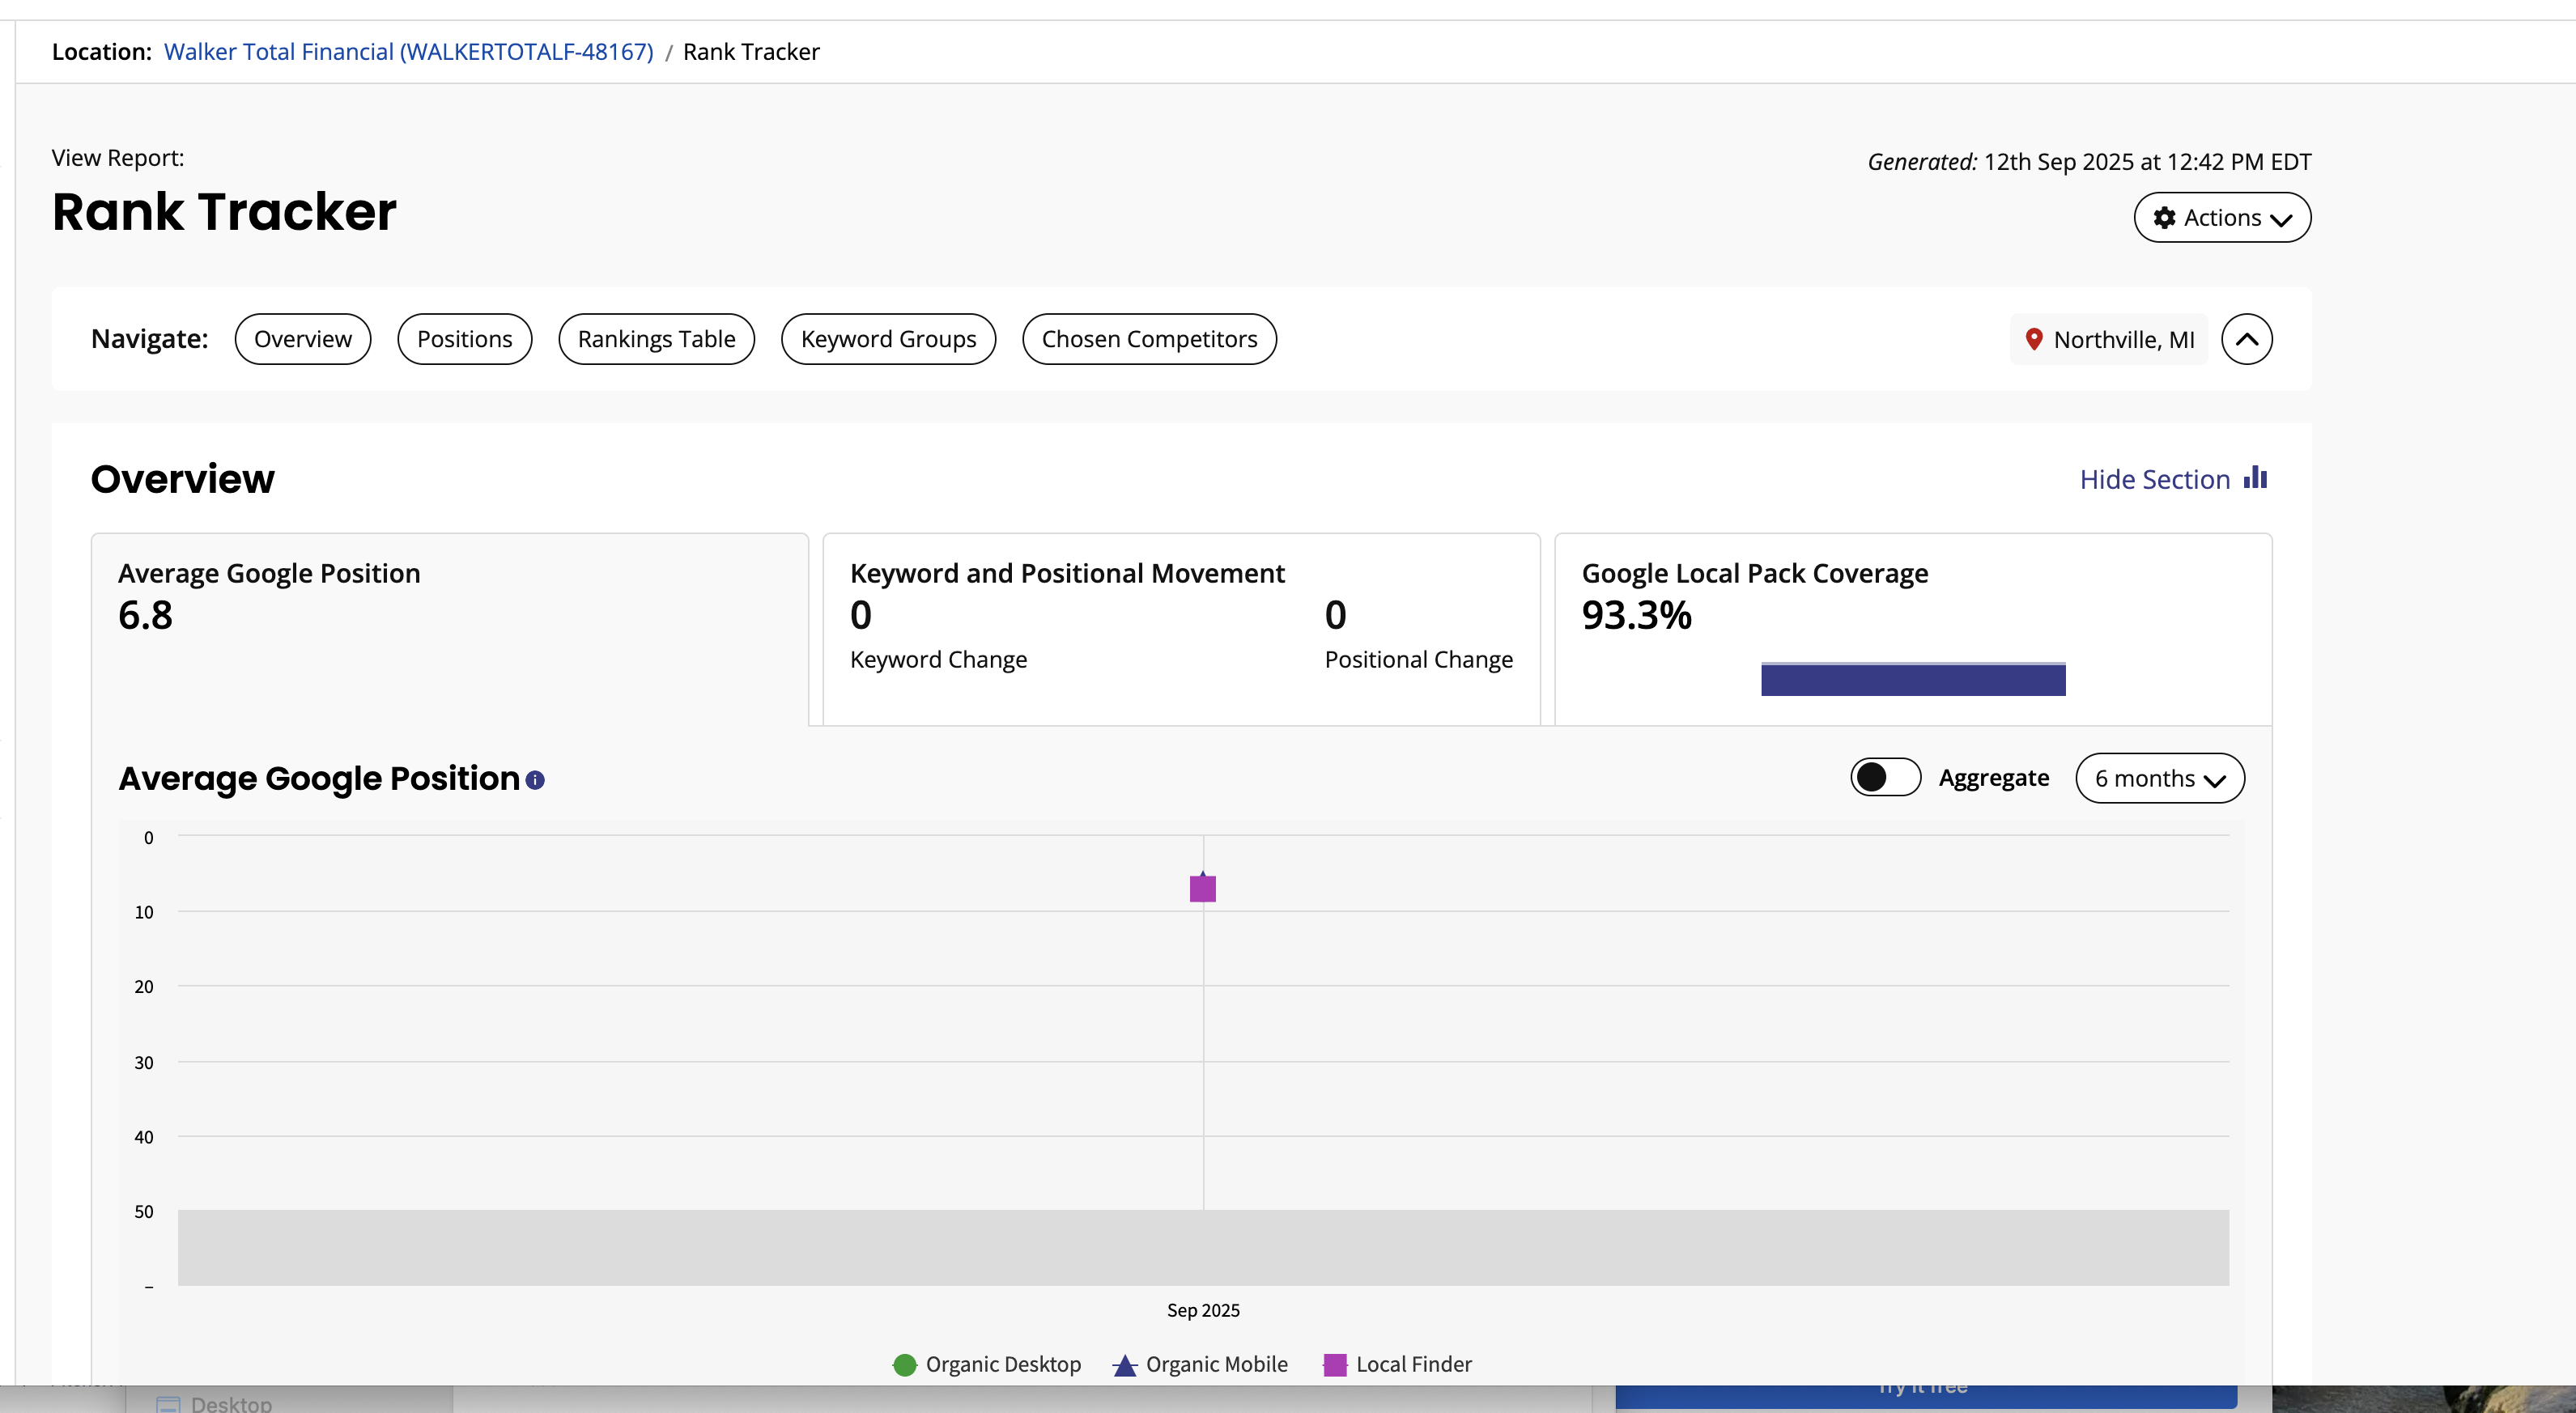2576x1413 pixels.
Task: Navigate to the Rankings Table section
Action: (656, 339)
